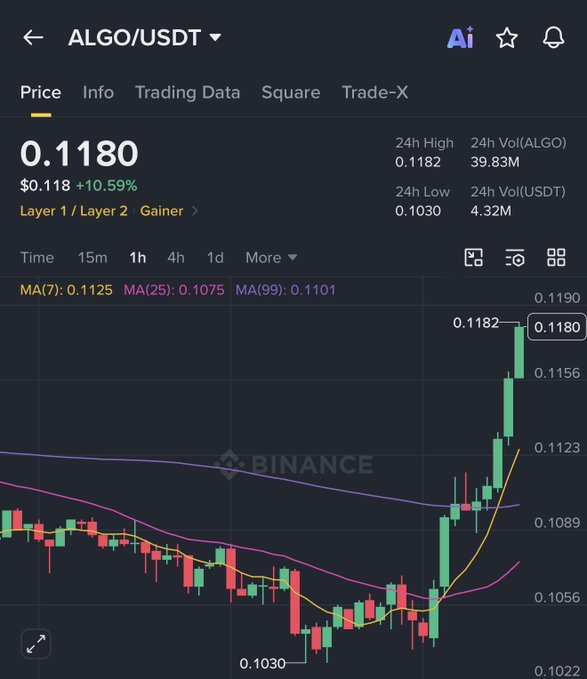Tap the 0.1190 price axis label
This screenshot has height=679, width=587.
click(557, 298)
